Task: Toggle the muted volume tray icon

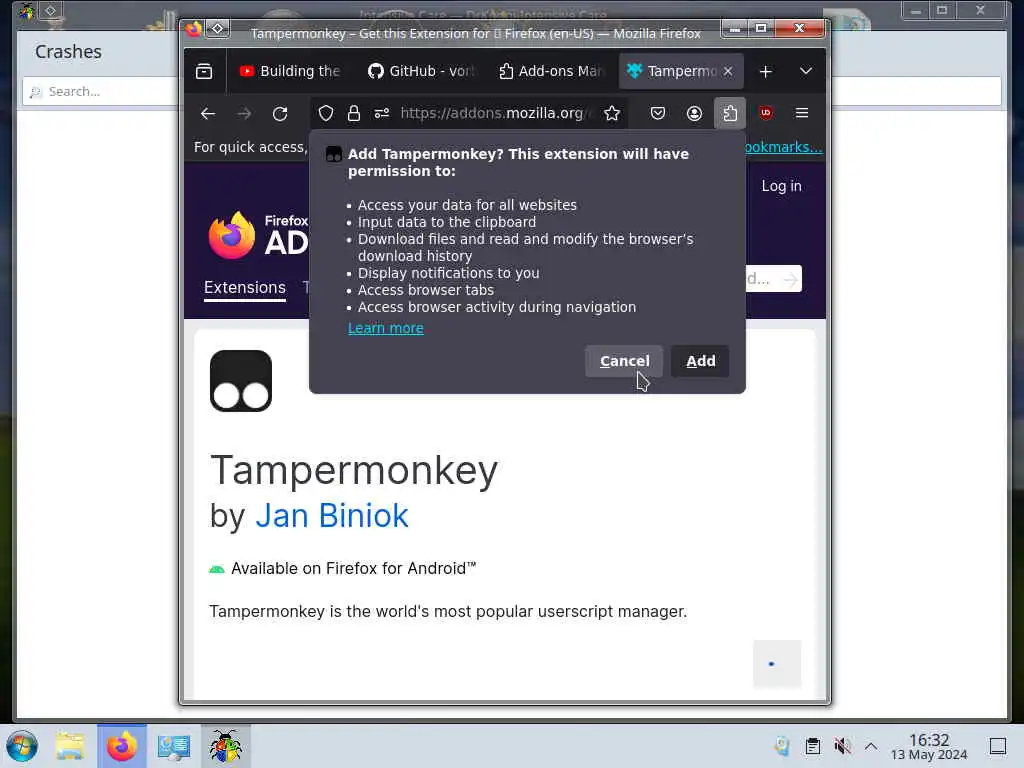Action: coord(842,746)
